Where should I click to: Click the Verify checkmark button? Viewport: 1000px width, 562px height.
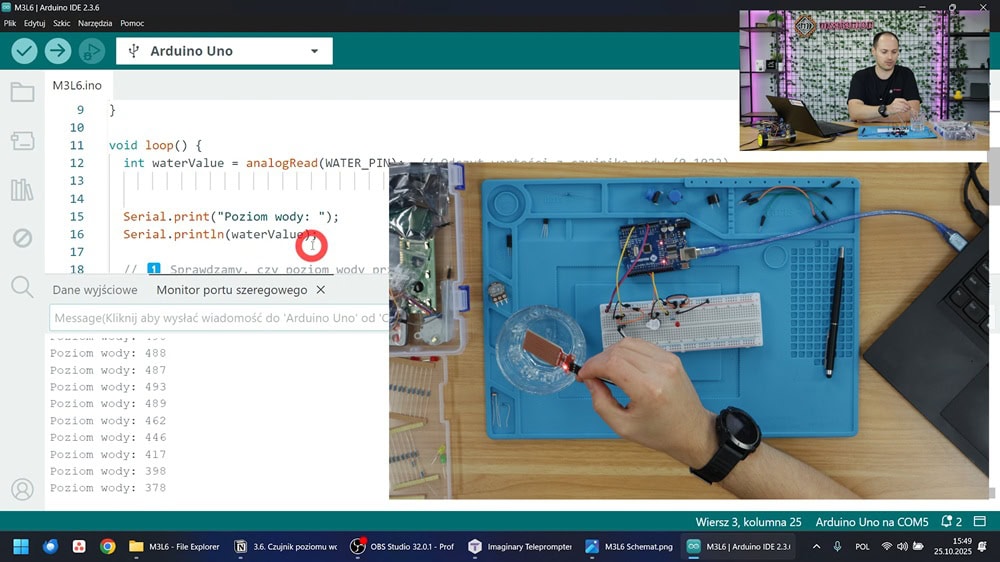coord(24,51)
